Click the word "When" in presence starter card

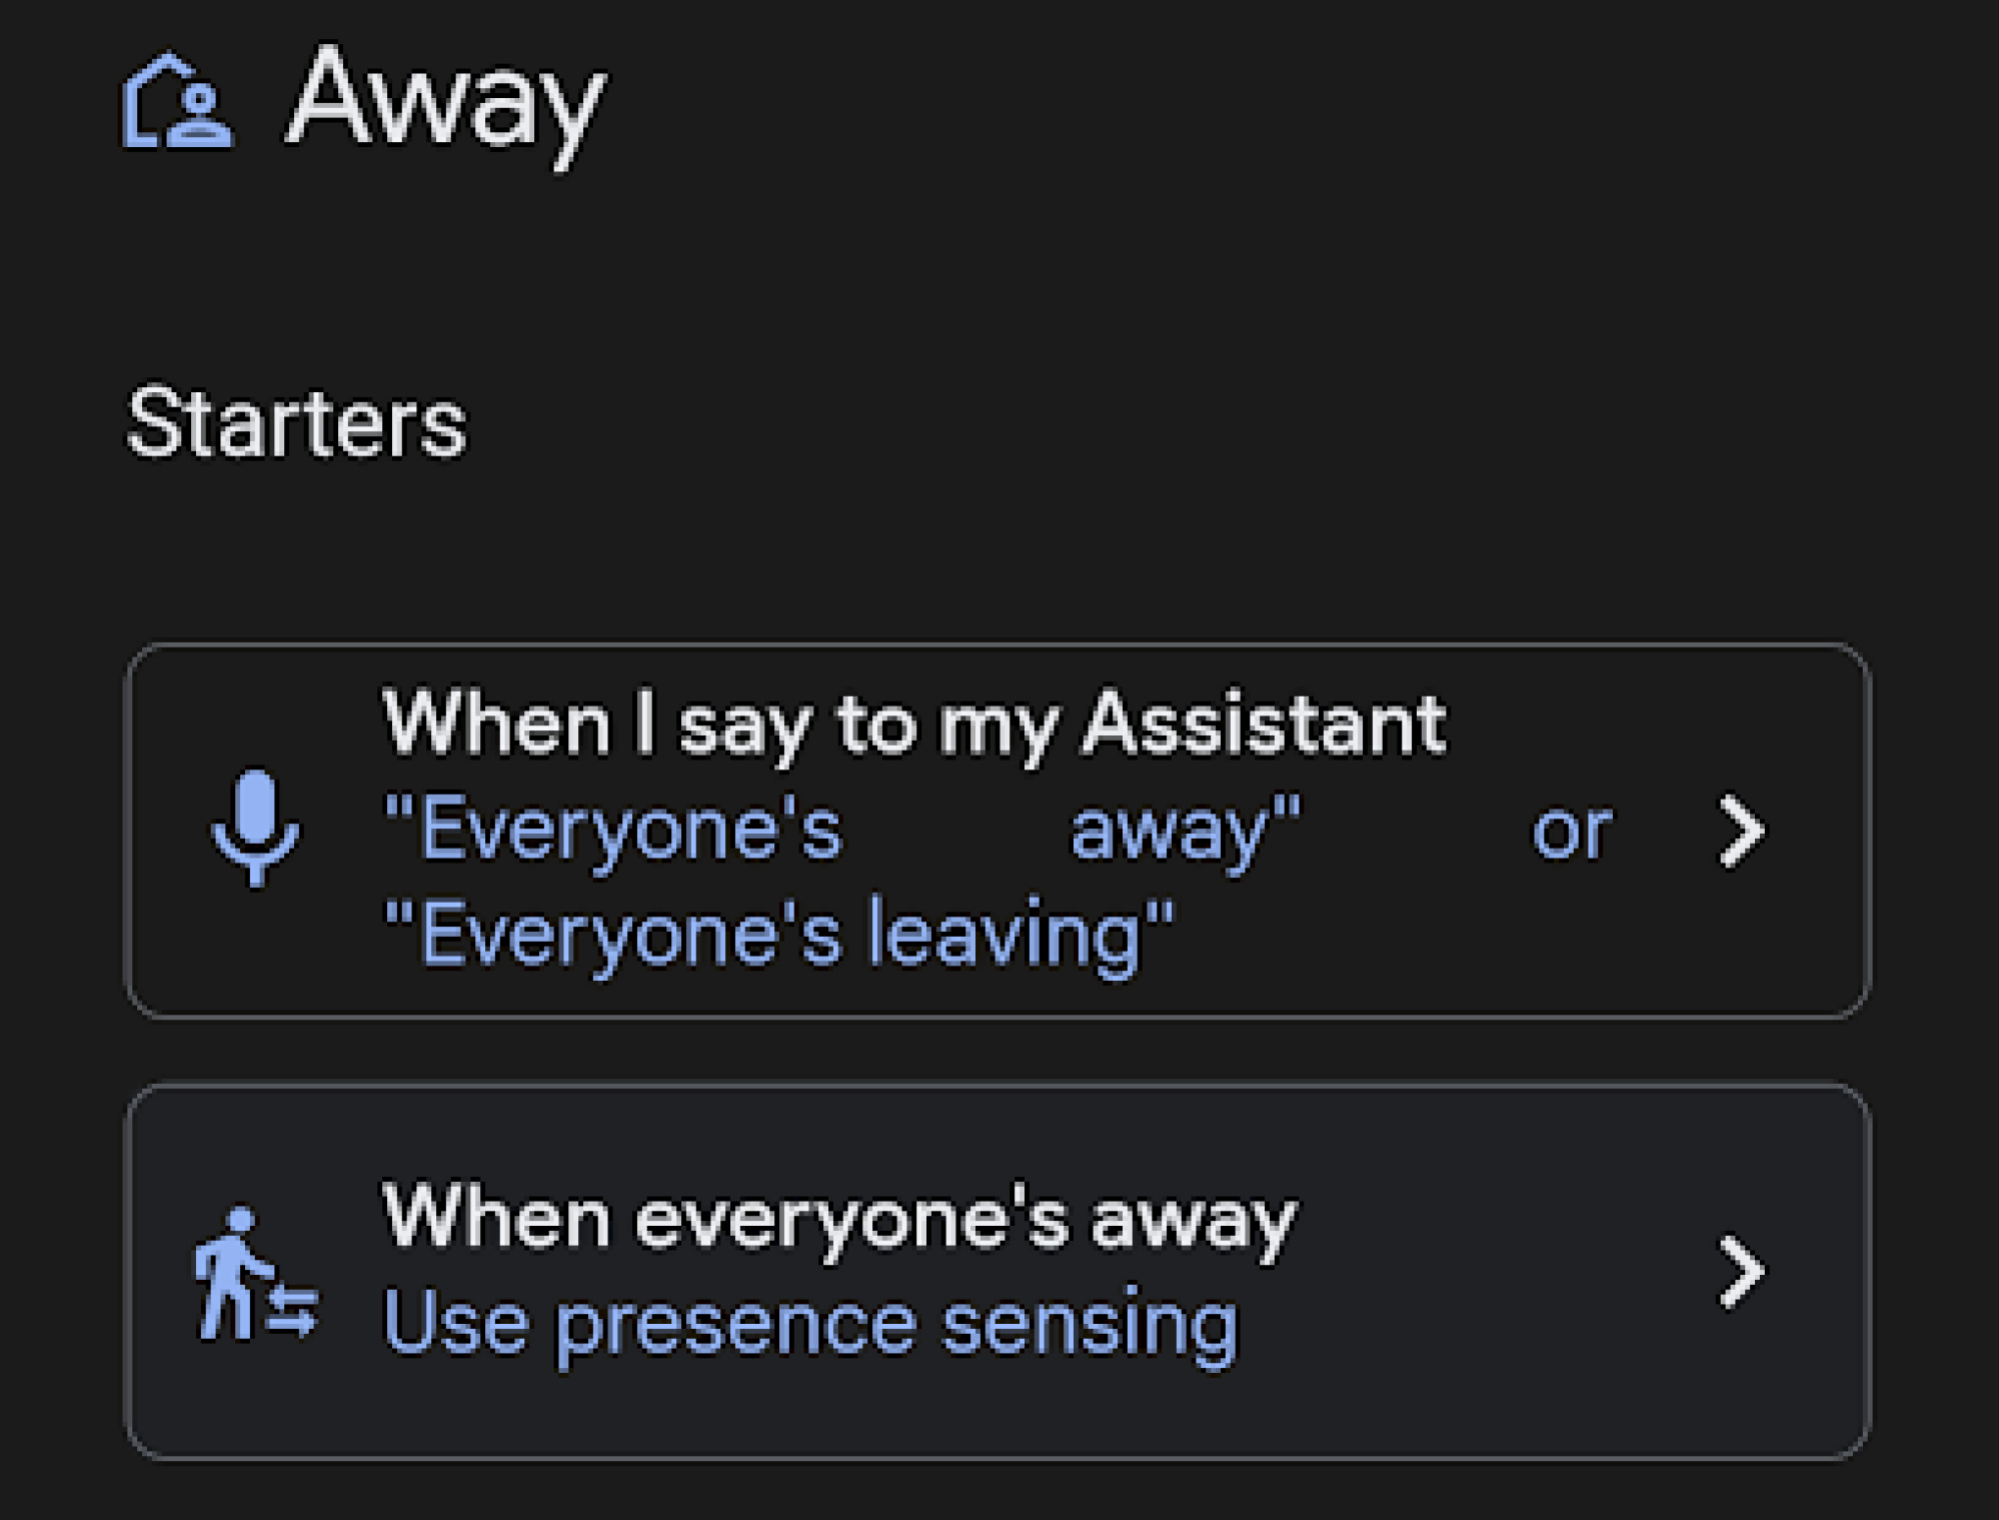[496, 1218]
